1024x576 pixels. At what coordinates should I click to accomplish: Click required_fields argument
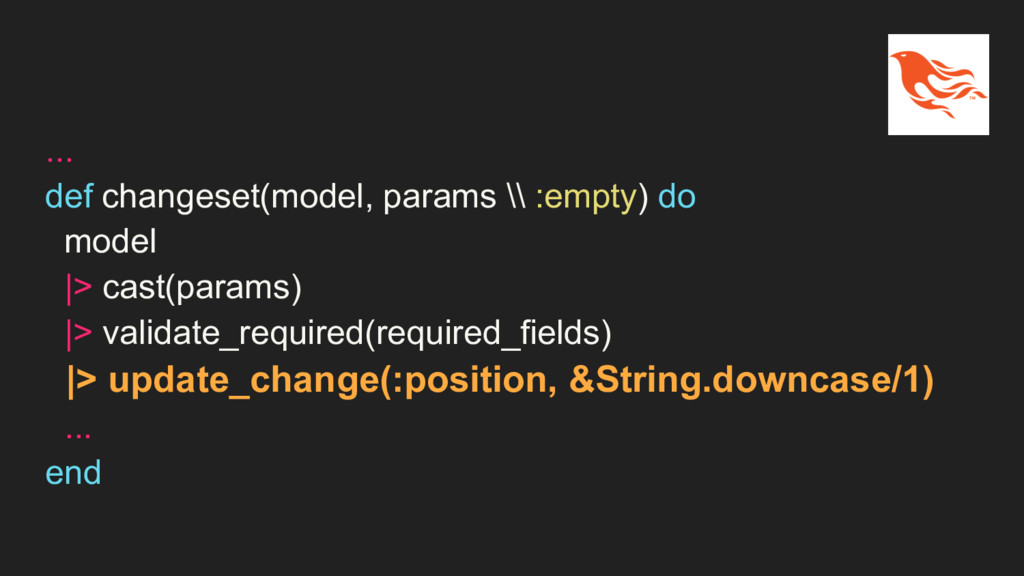coord(488,333)
